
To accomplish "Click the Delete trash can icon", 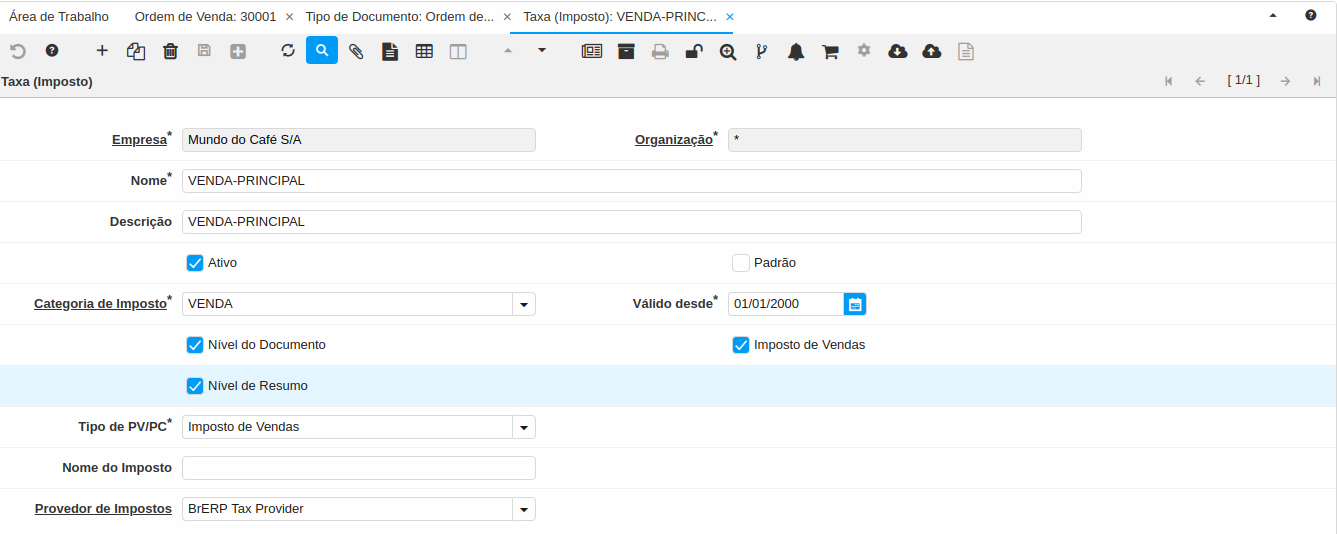I will pyautogui.click(x=171, y=51).
